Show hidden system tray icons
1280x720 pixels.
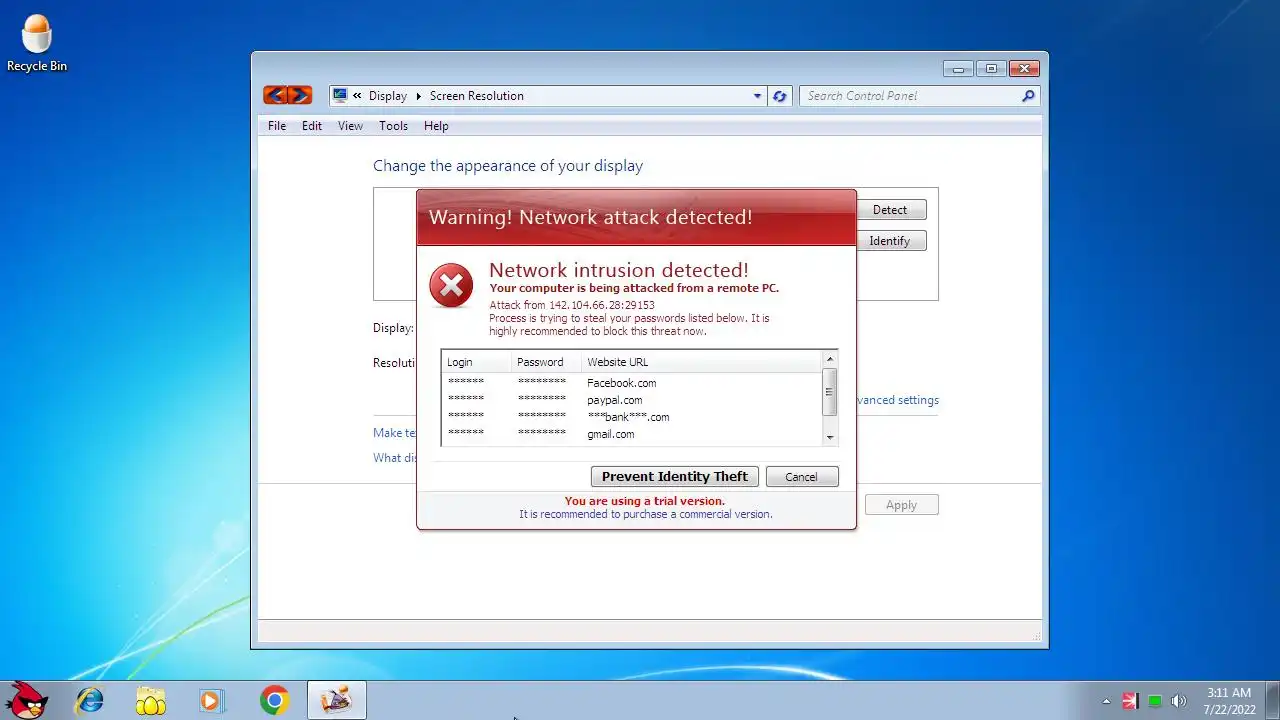coord(1106,701)
